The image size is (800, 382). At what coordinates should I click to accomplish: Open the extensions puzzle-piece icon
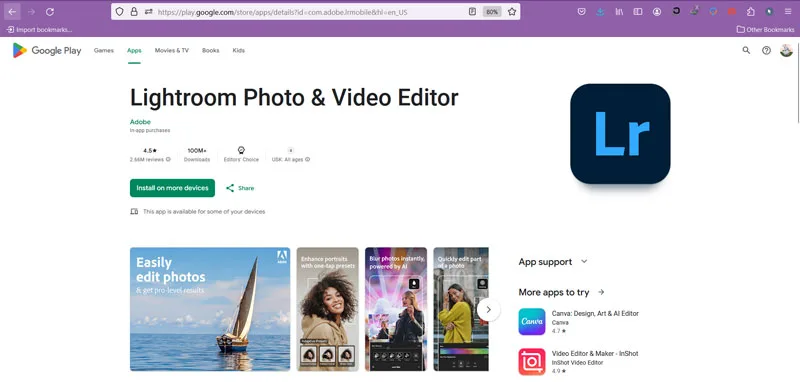(x=751, y=12)
